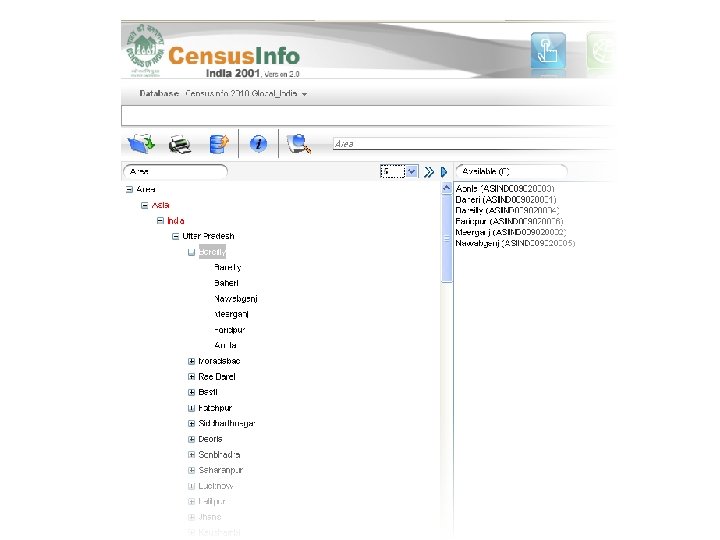Expand the Rae Bareli tree node
The height and width of the screenshot is (540, 720).
click(191, 377)
